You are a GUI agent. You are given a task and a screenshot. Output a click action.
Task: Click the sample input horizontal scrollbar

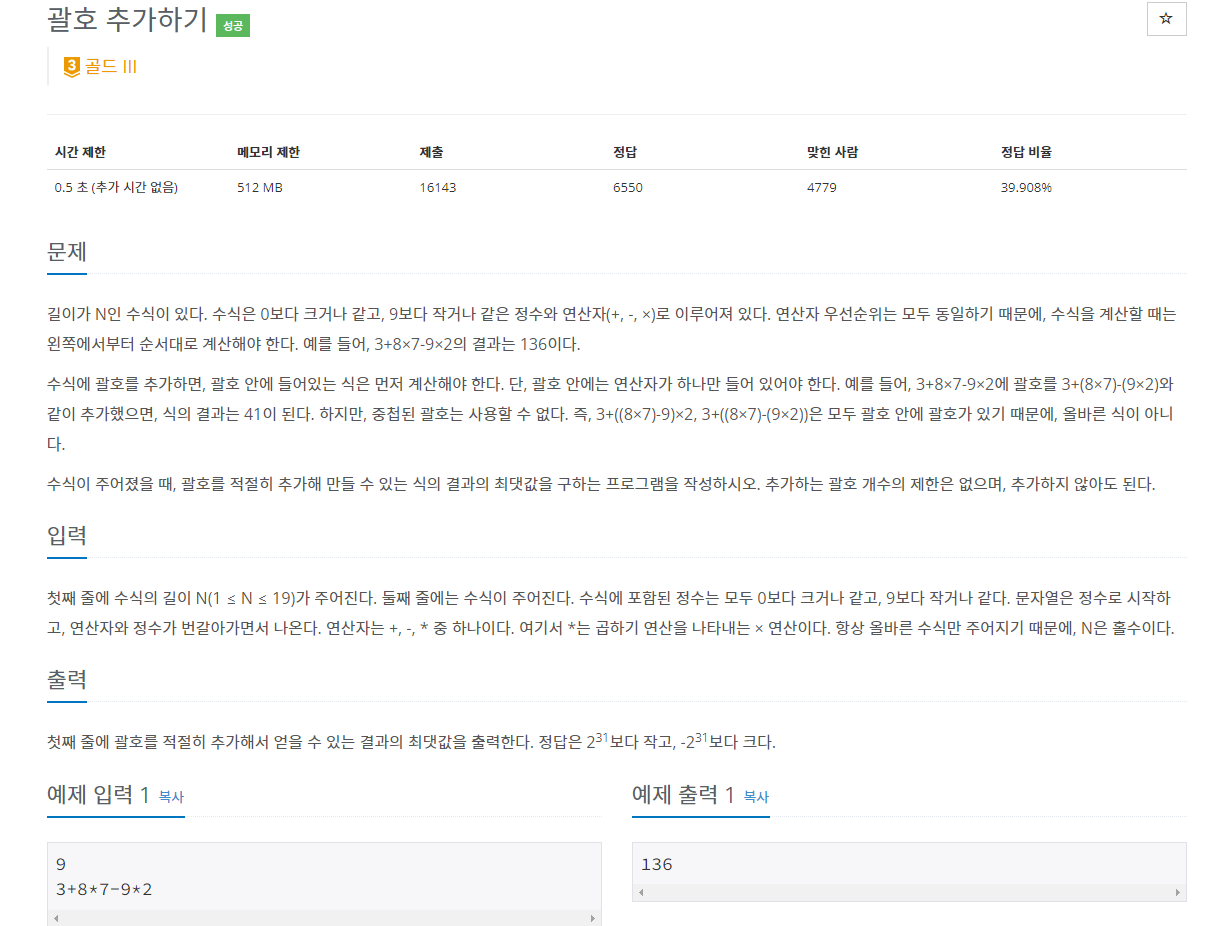pyautogui.click(x=324, y=917)
